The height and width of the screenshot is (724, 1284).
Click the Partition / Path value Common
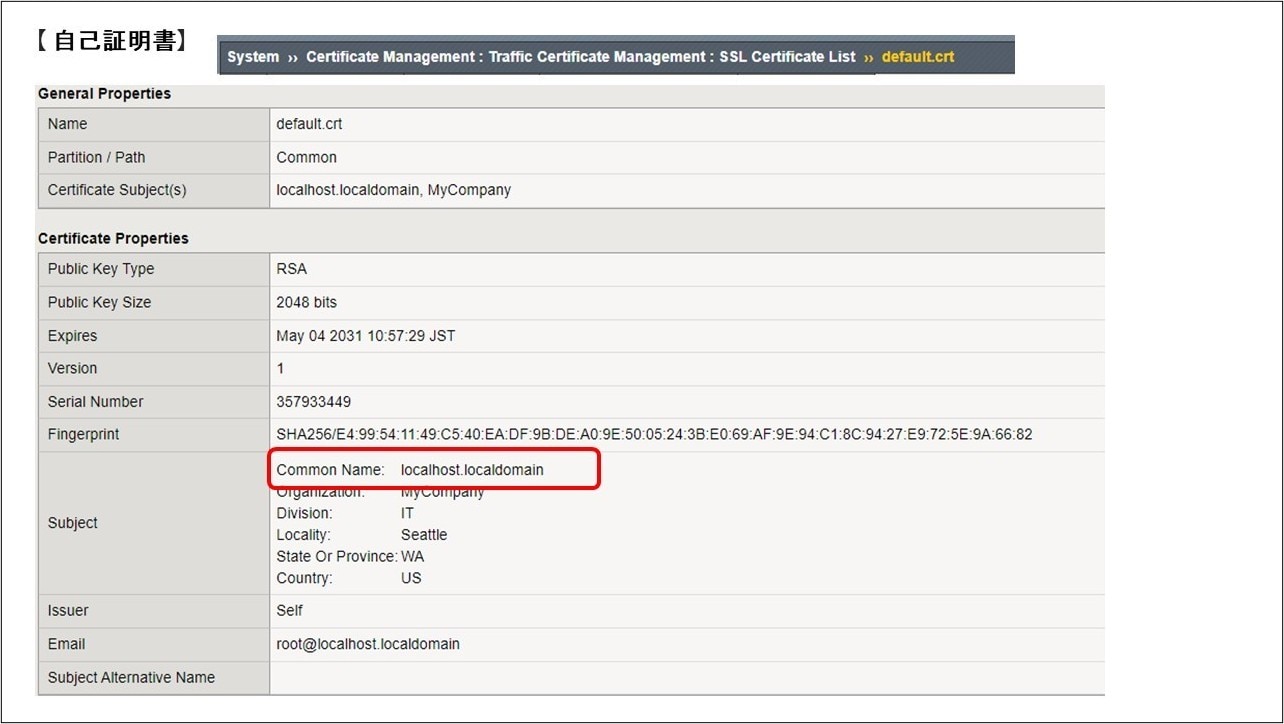pos(306,157)
